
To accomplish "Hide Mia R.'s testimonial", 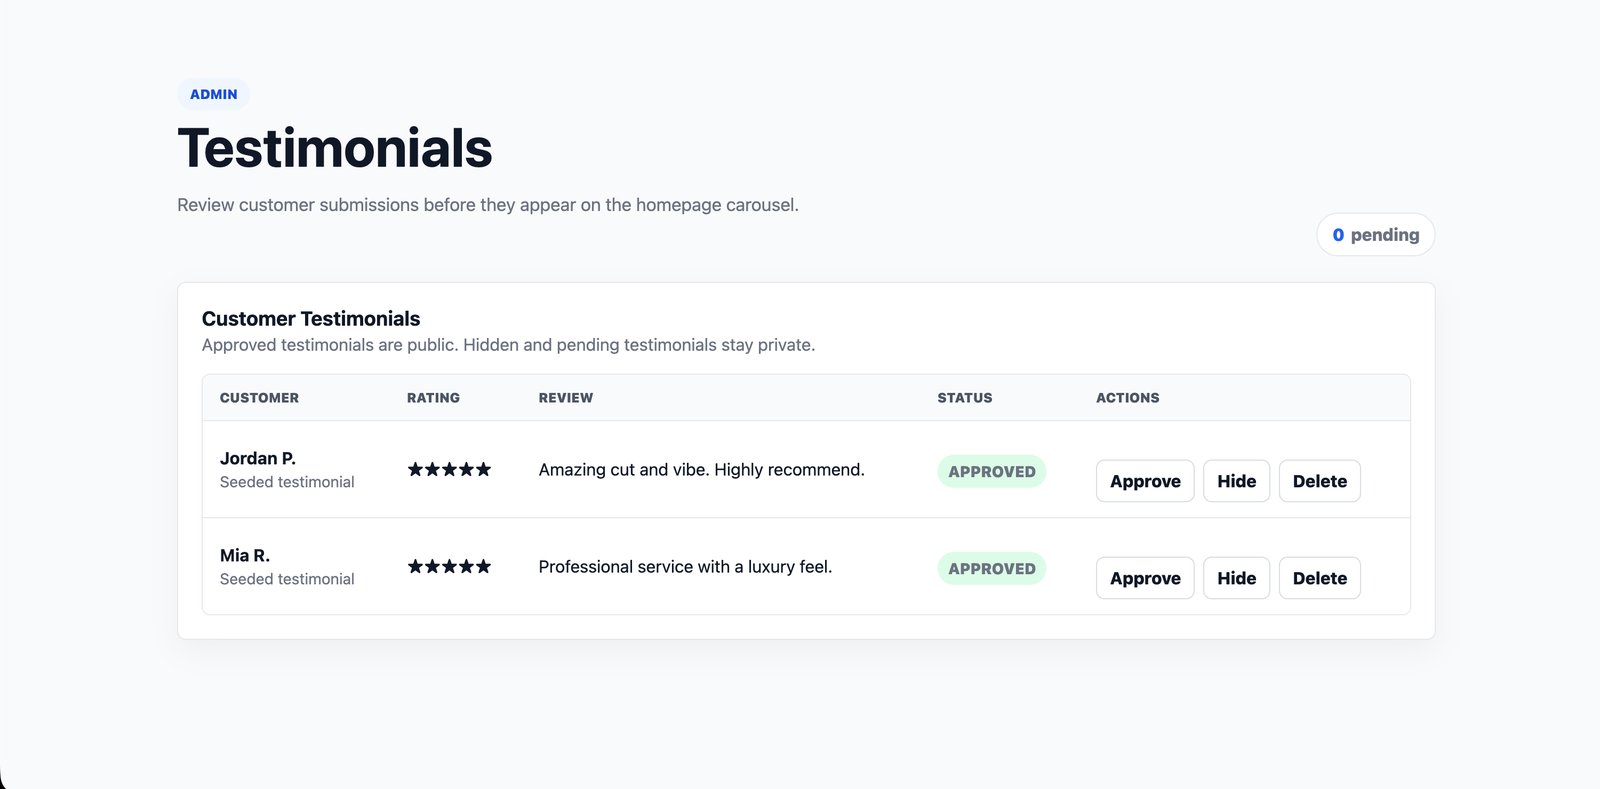I will tap(1236, 578).
